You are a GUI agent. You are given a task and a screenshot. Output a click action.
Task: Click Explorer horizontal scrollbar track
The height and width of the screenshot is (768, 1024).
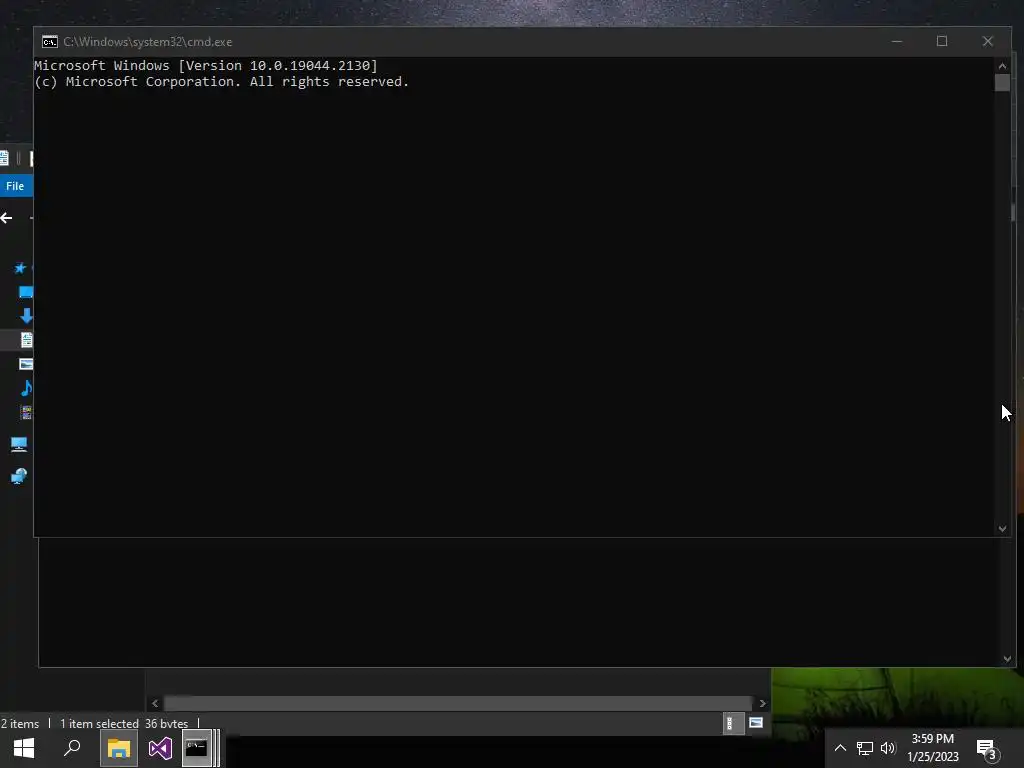coord(458,703)
